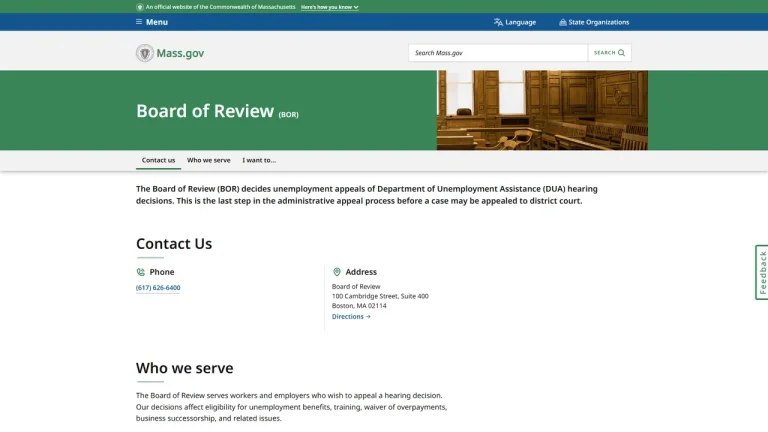Click the Contact Us section heading

(174, 243)
